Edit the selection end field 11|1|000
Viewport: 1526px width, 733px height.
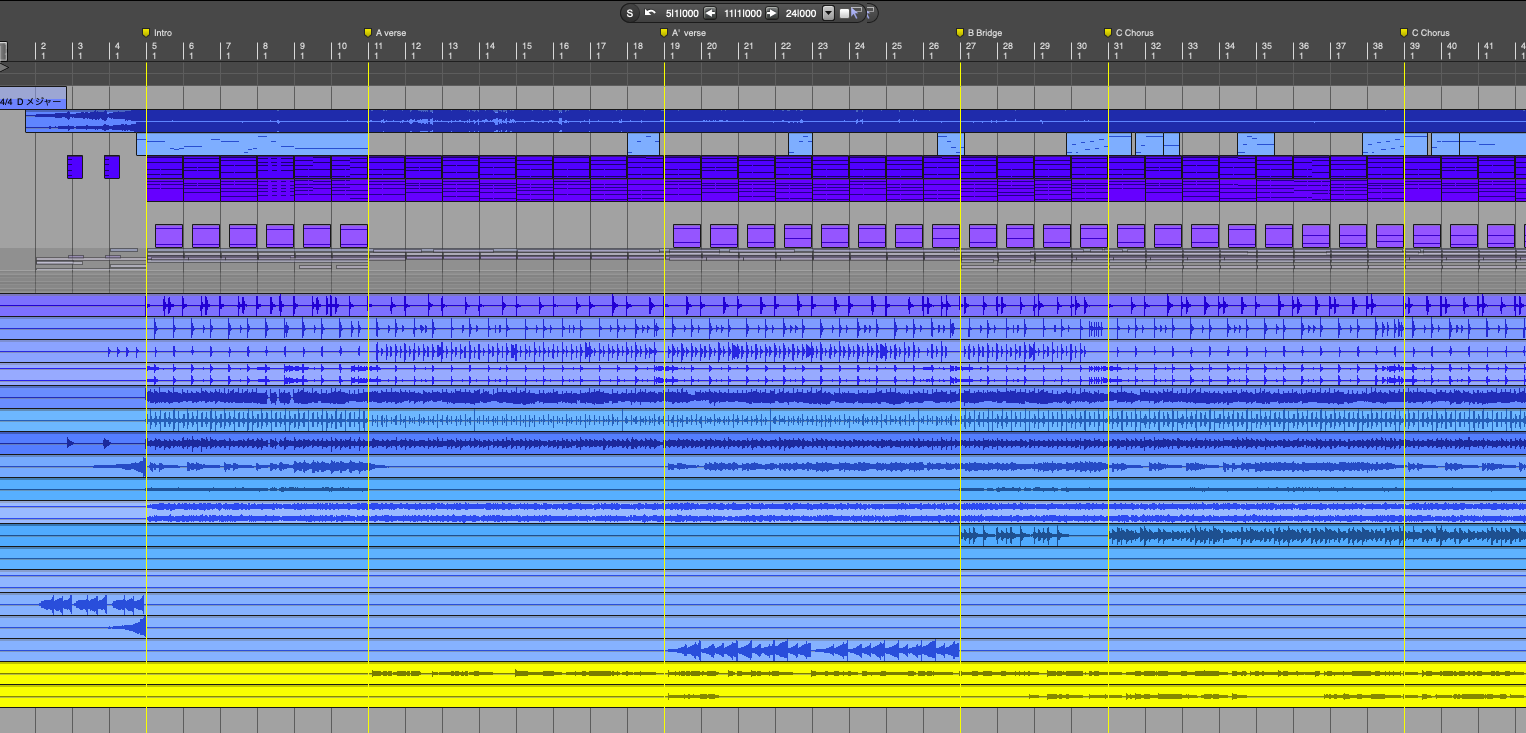(x=742, y=13)
